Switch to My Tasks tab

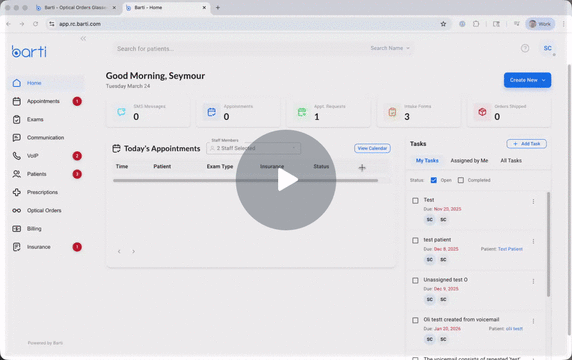427,160
